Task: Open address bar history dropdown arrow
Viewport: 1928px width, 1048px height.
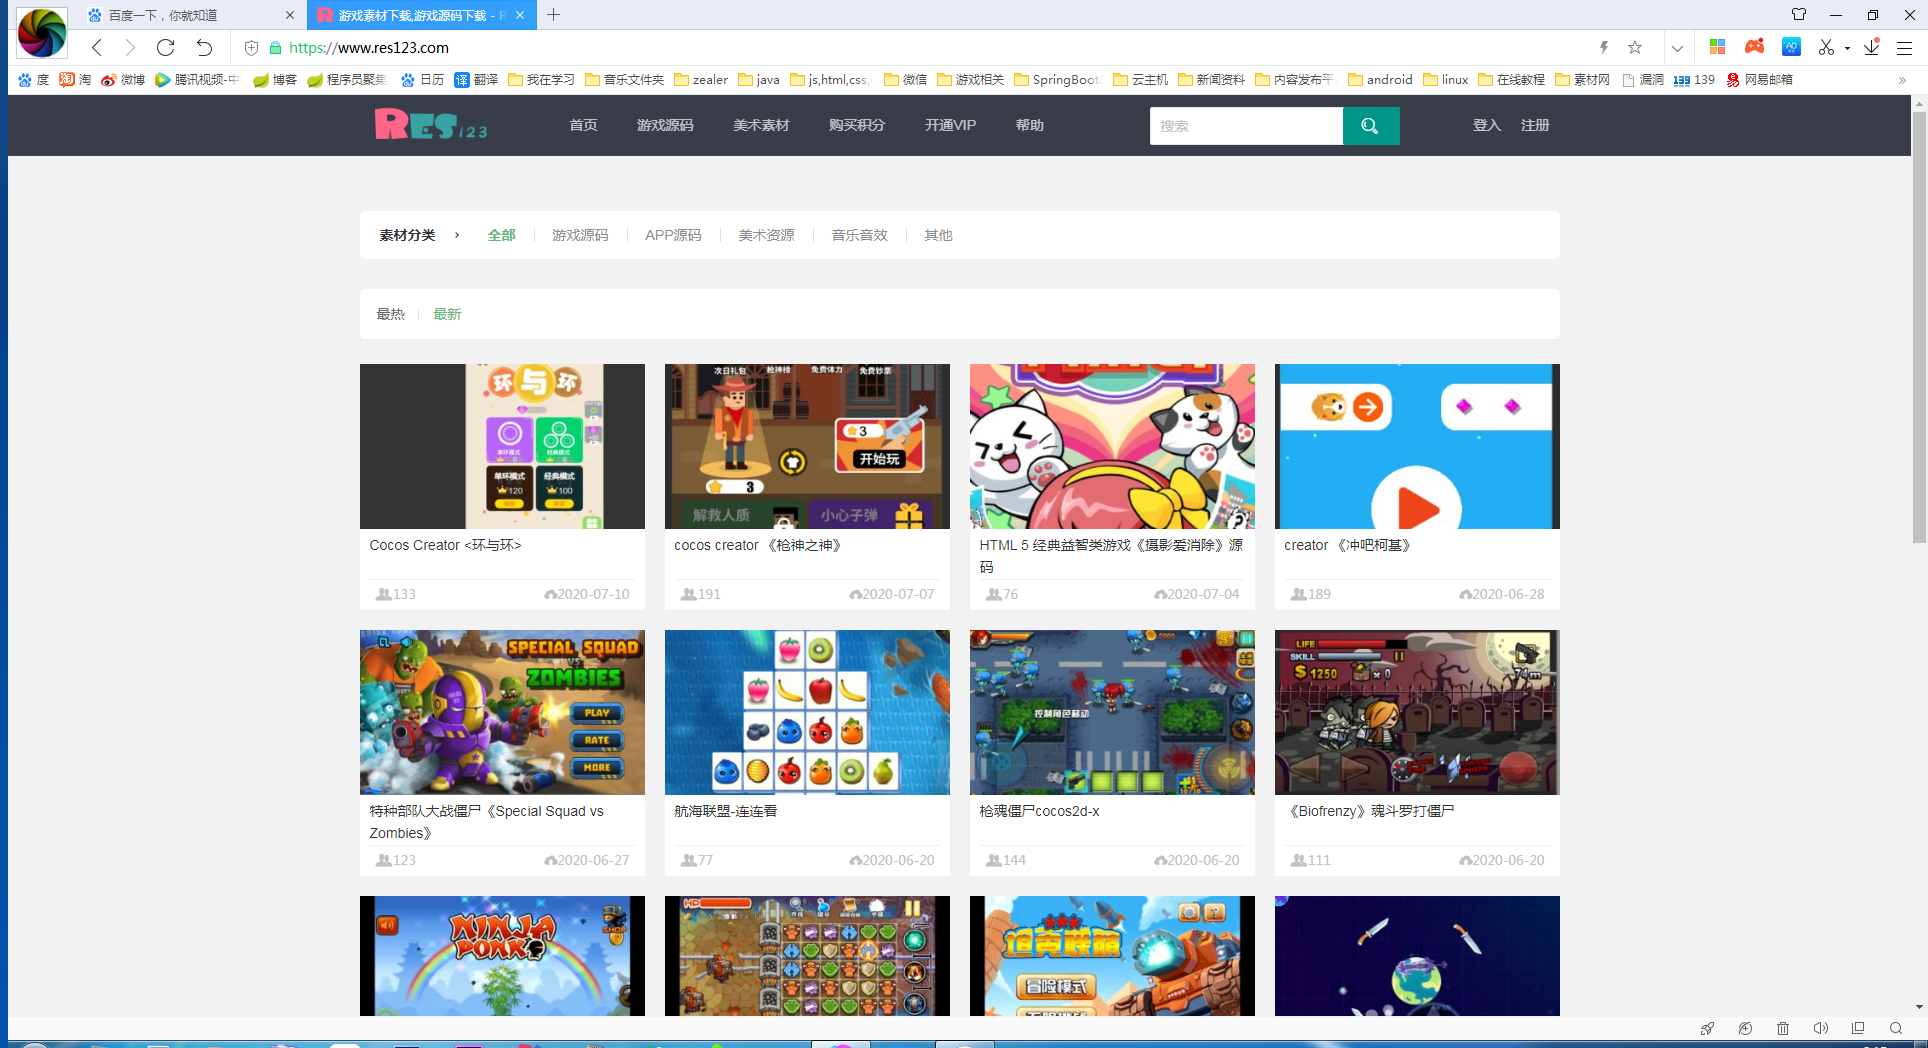Action: (1677, 47)
